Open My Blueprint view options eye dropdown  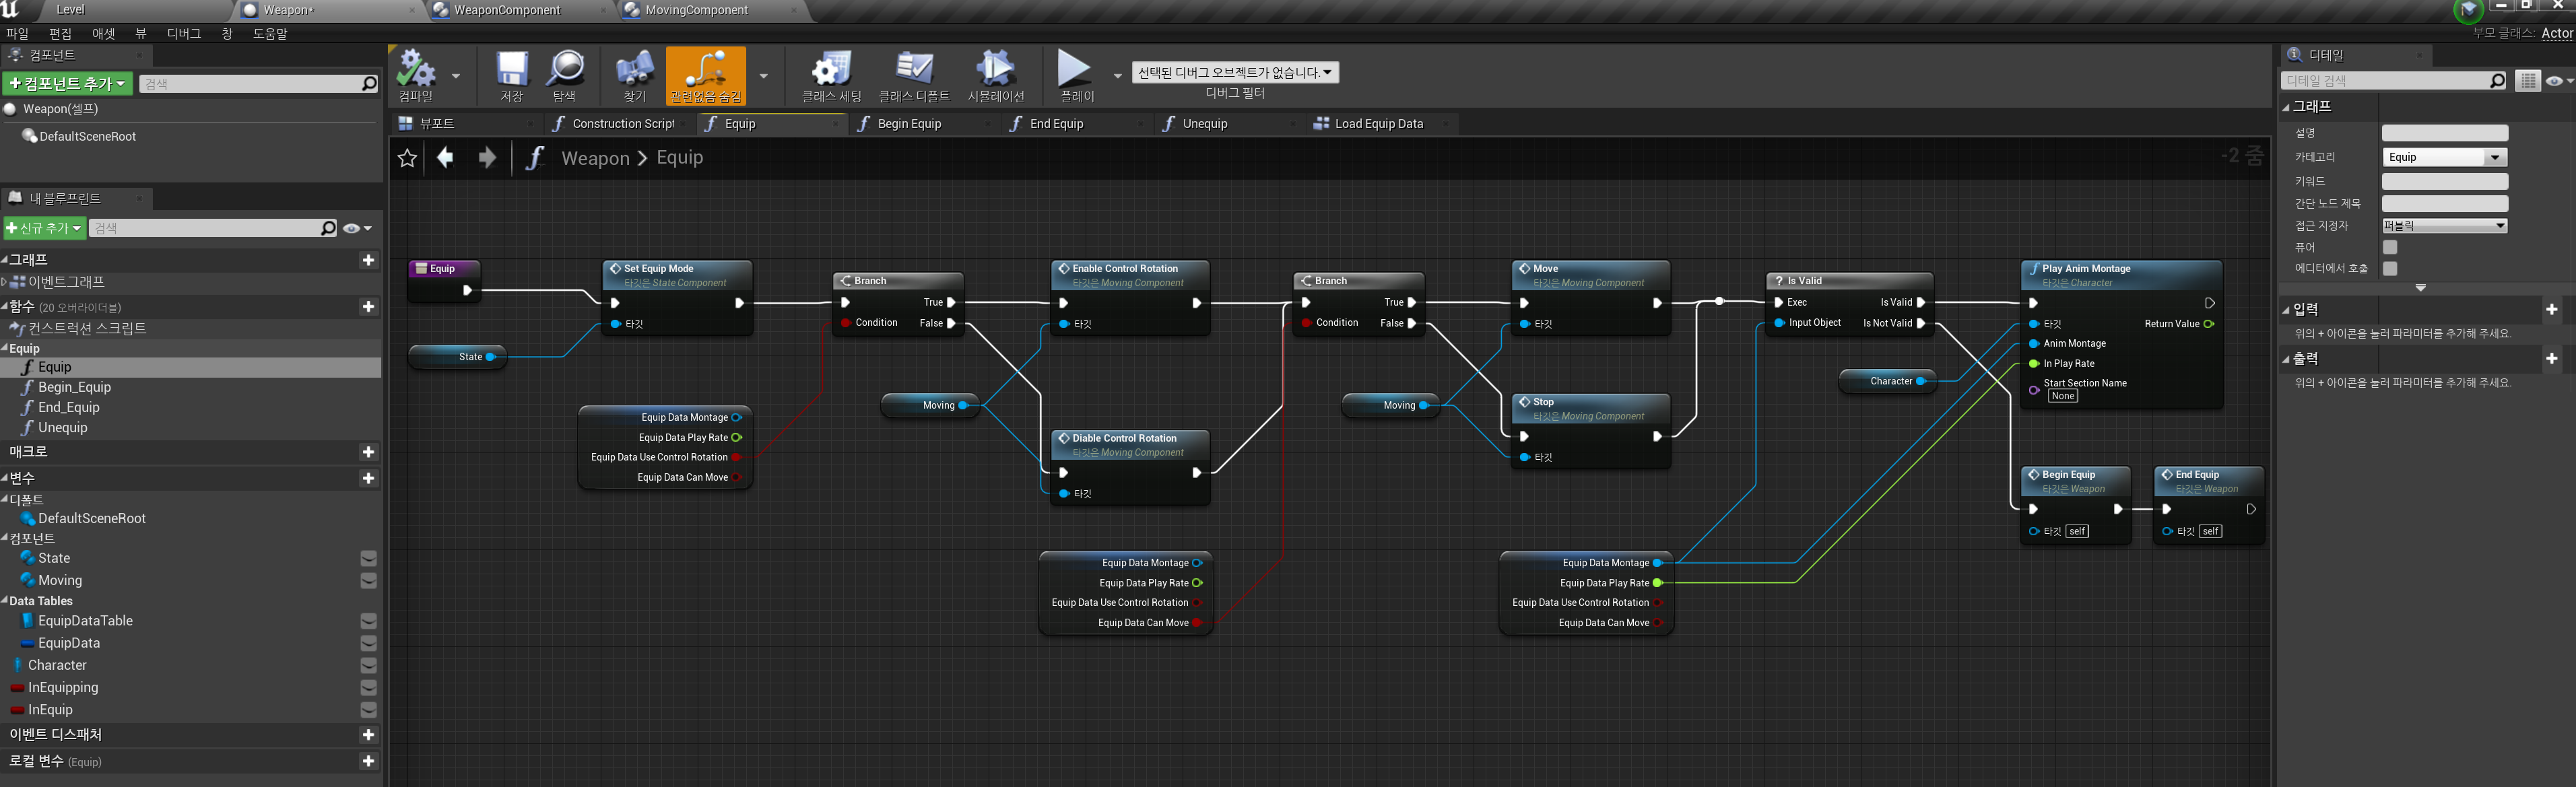pyautogui.click(x=357, y=229)
